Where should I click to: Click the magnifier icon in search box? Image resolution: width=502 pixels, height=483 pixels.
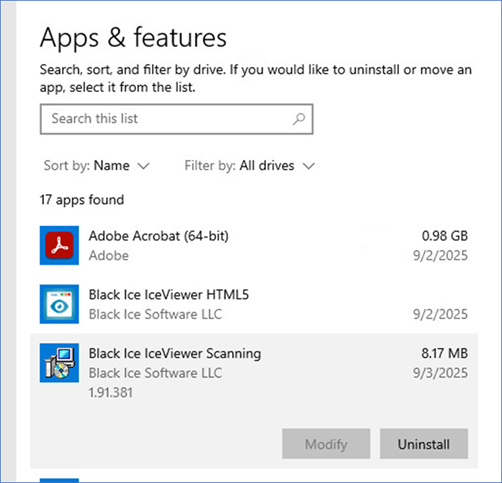[x=299, y=119]
